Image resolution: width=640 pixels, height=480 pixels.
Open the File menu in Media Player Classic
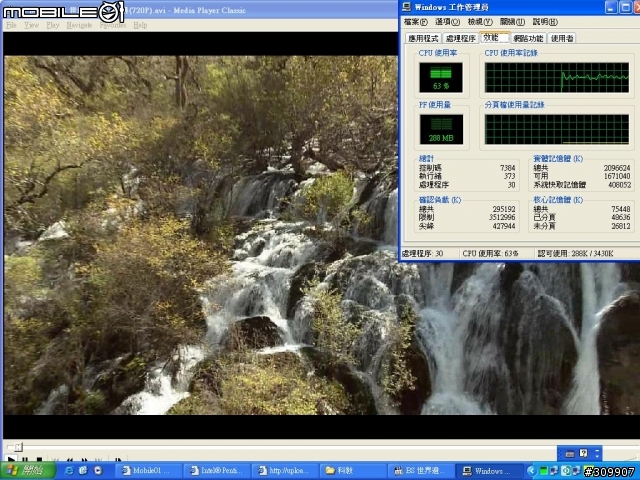[x=11, y=25]
